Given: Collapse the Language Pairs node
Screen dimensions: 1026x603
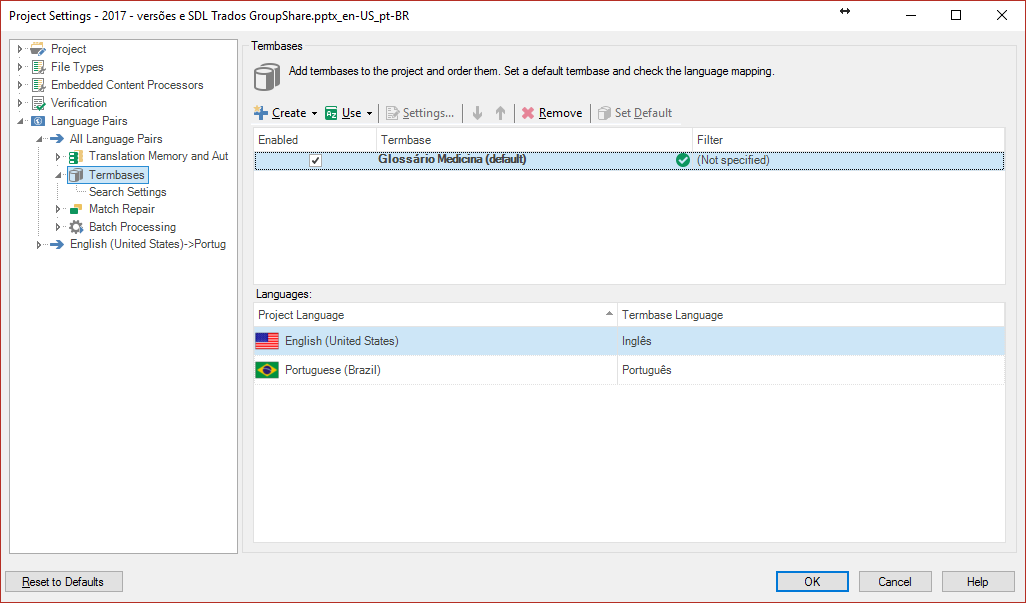Looking at the screenshot, I should click(20, 121).
